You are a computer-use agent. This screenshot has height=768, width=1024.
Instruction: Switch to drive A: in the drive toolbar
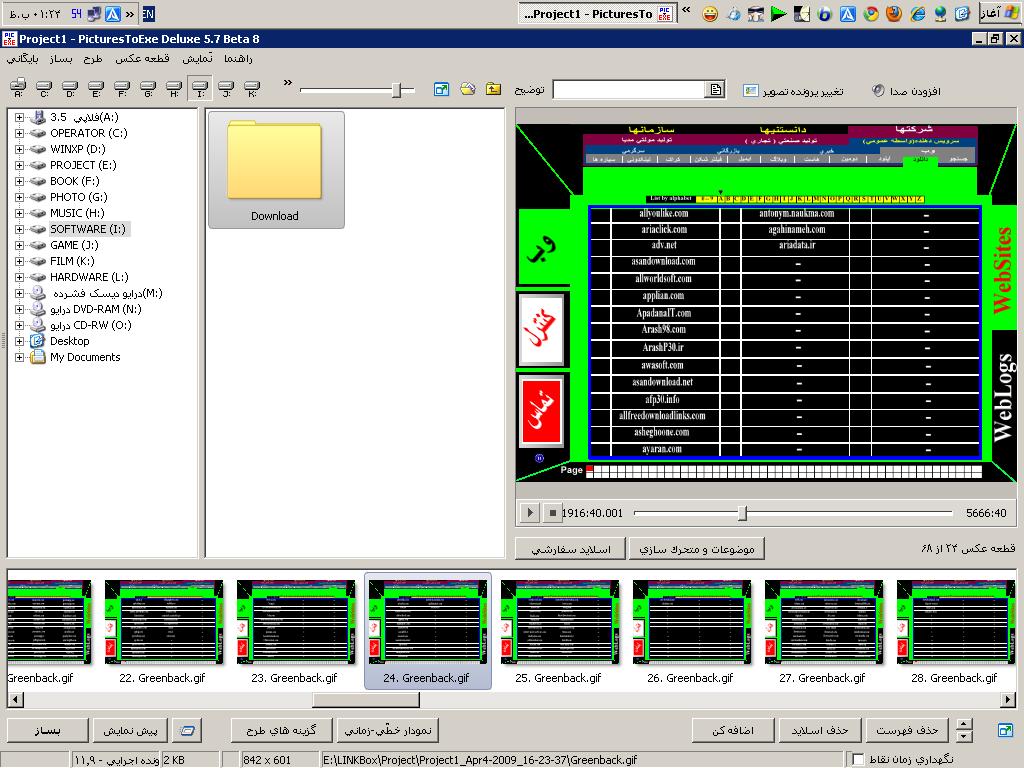pyautogui.click(x=18, y=88)
